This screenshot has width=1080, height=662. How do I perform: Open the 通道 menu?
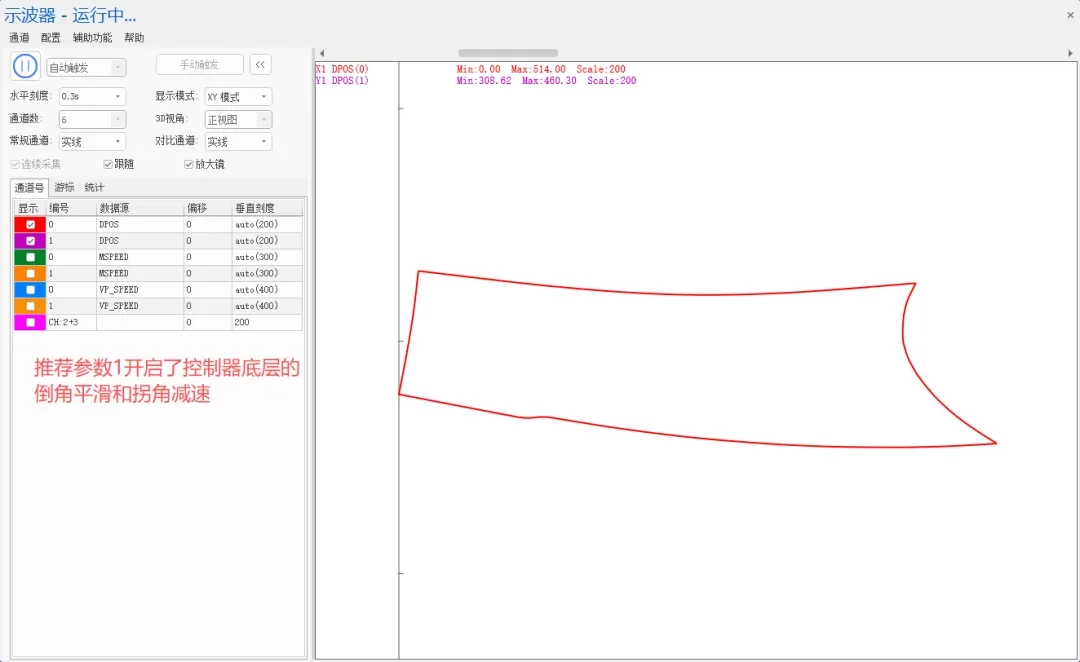(19, 38)
